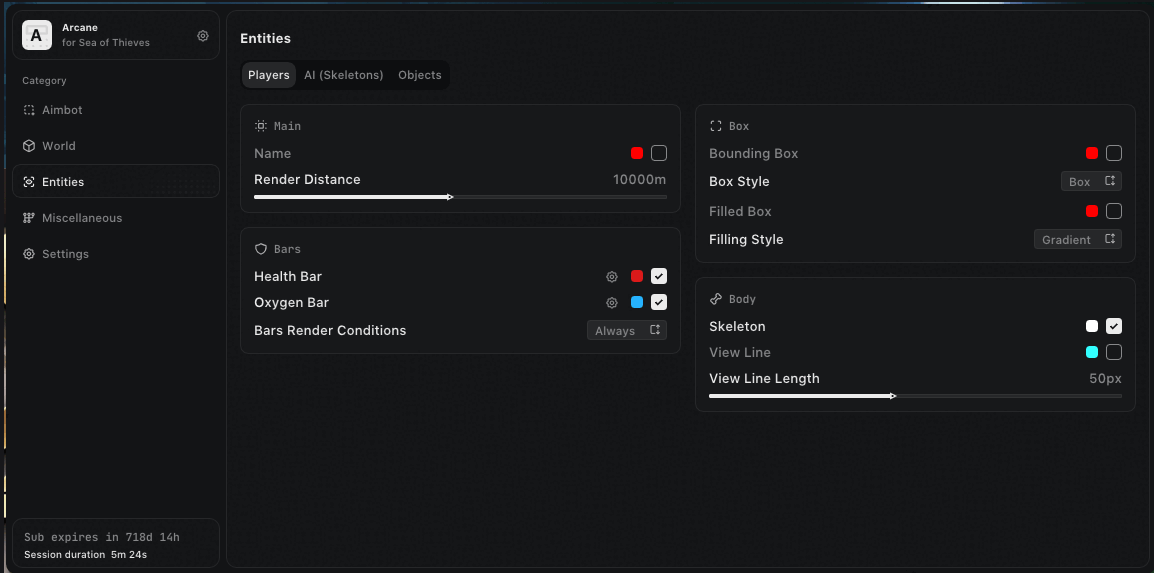Image resolution: width=1154 pixels, height=573 pixels.
Task: Expand the Filling Style Gradient dropdown
Action: [1077, 240]
